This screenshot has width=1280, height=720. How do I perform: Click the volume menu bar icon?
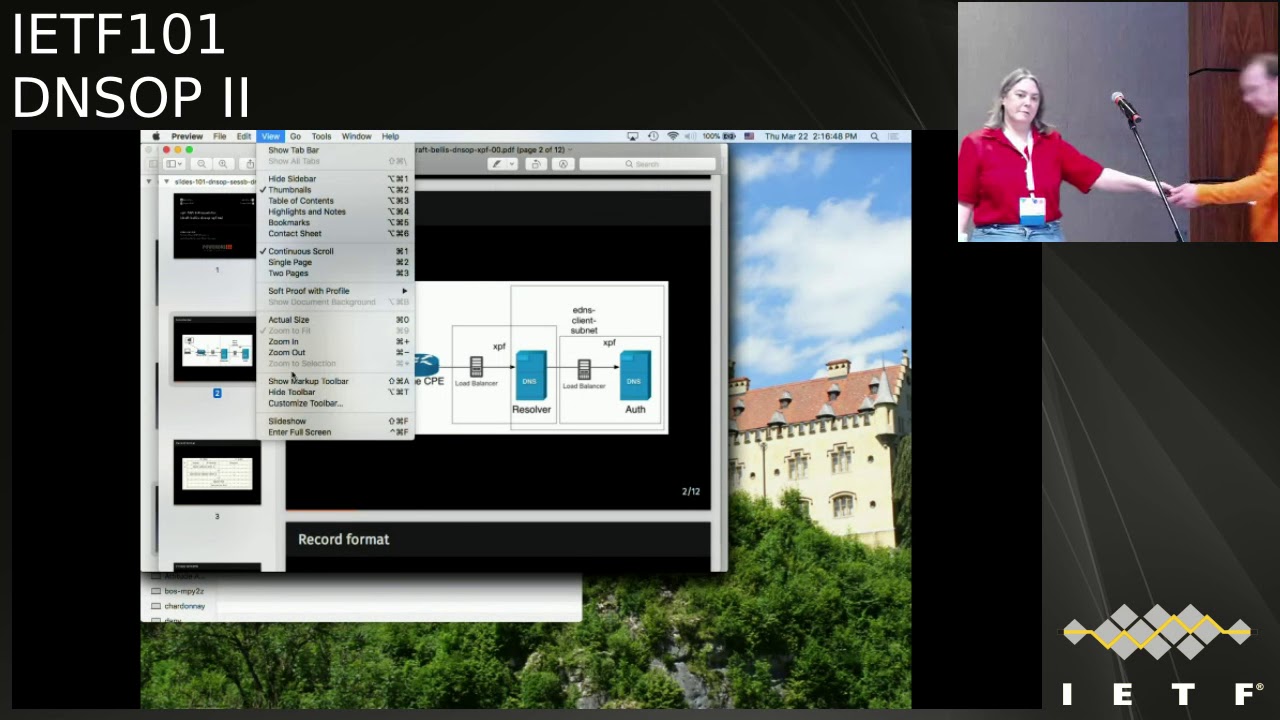click(689, 136)
